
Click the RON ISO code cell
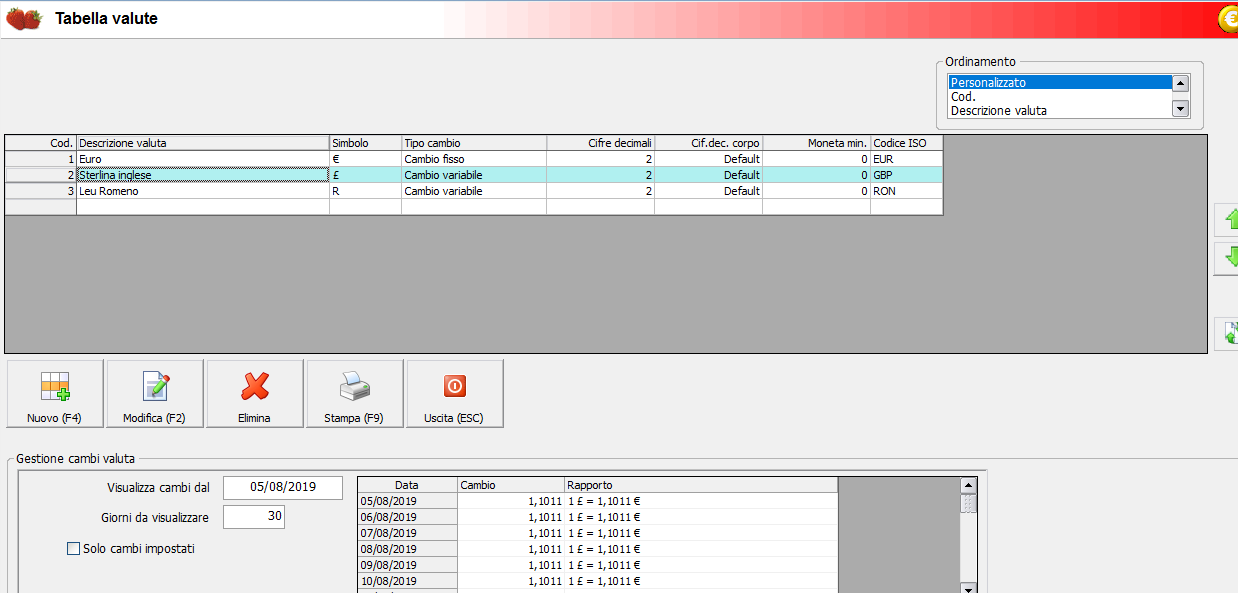point(907,191)
